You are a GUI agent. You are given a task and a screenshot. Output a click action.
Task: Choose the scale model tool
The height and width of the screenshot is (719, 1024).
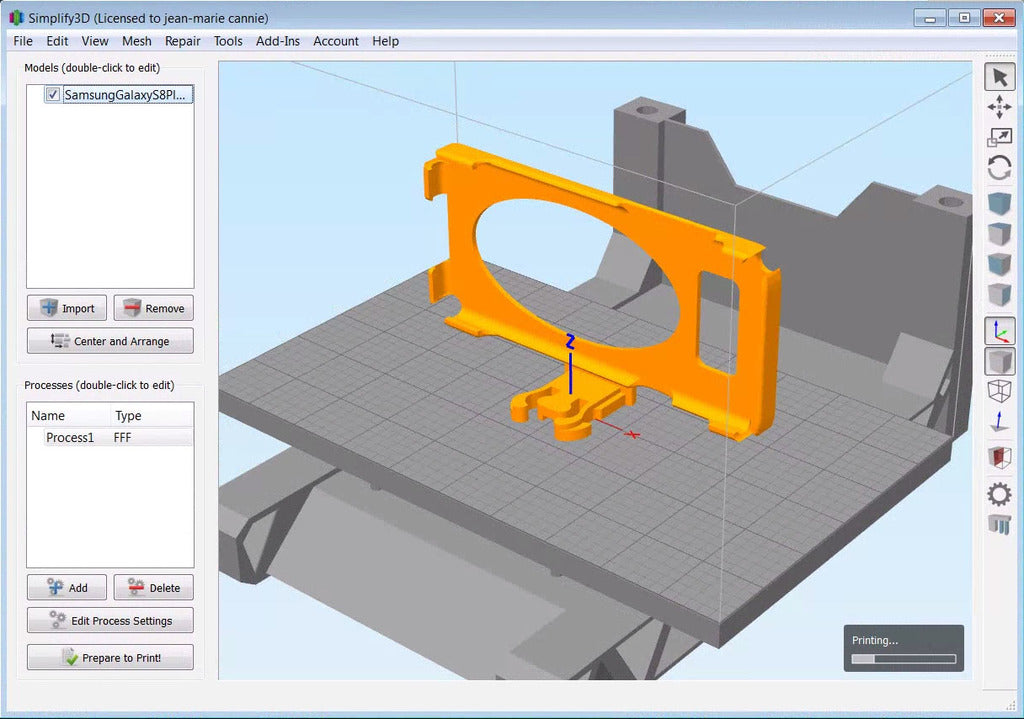point(999,137)
